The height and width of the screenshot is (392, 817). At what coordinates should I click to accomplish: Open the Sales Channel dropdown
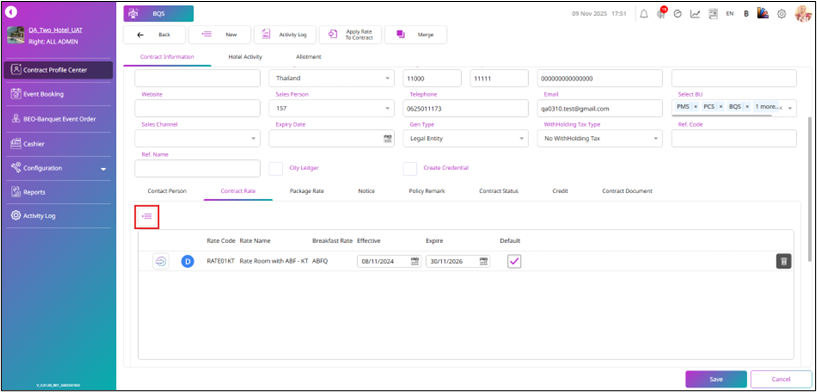click(197, 139)
